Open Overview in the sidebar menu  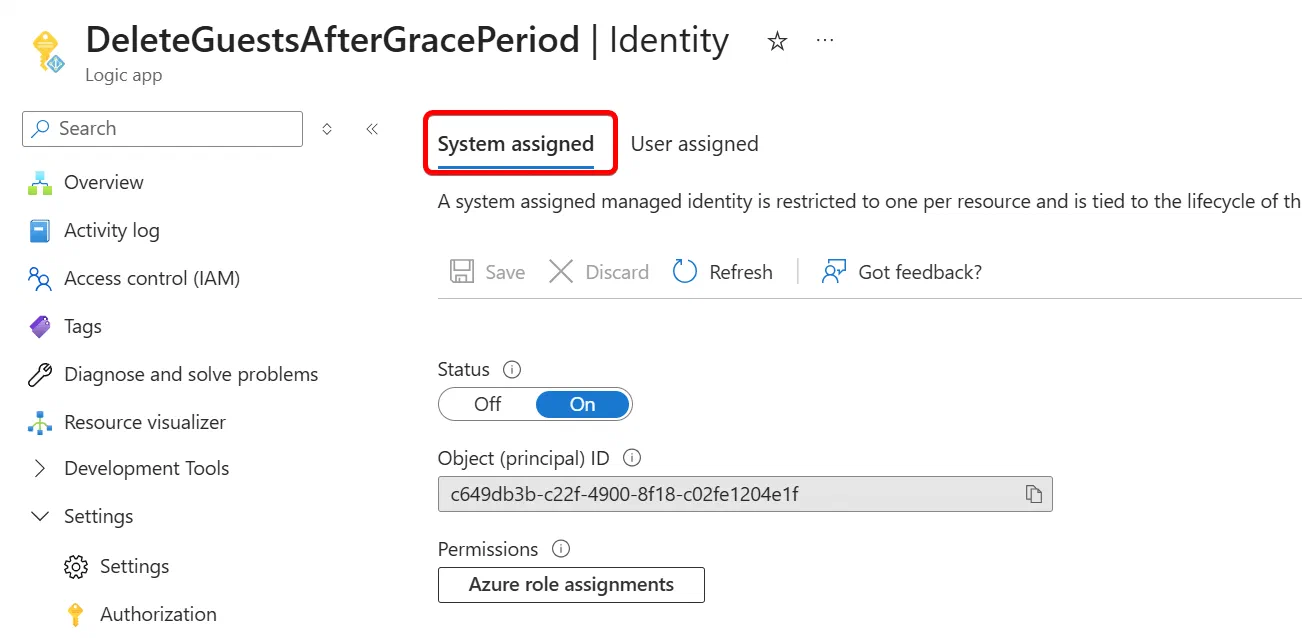(104, 182)
